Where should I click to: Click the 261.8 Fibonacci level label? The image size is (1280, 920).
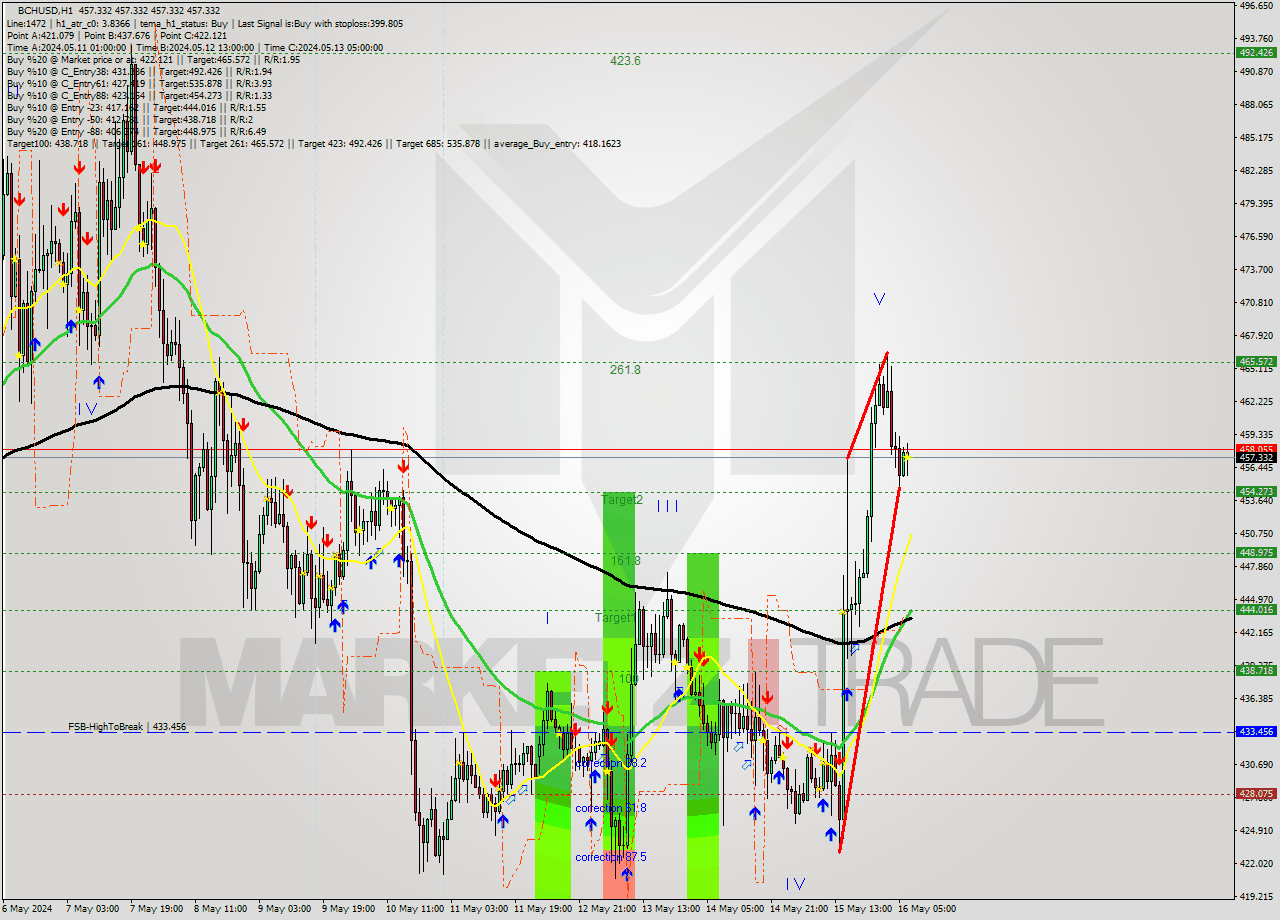(625, 370)
